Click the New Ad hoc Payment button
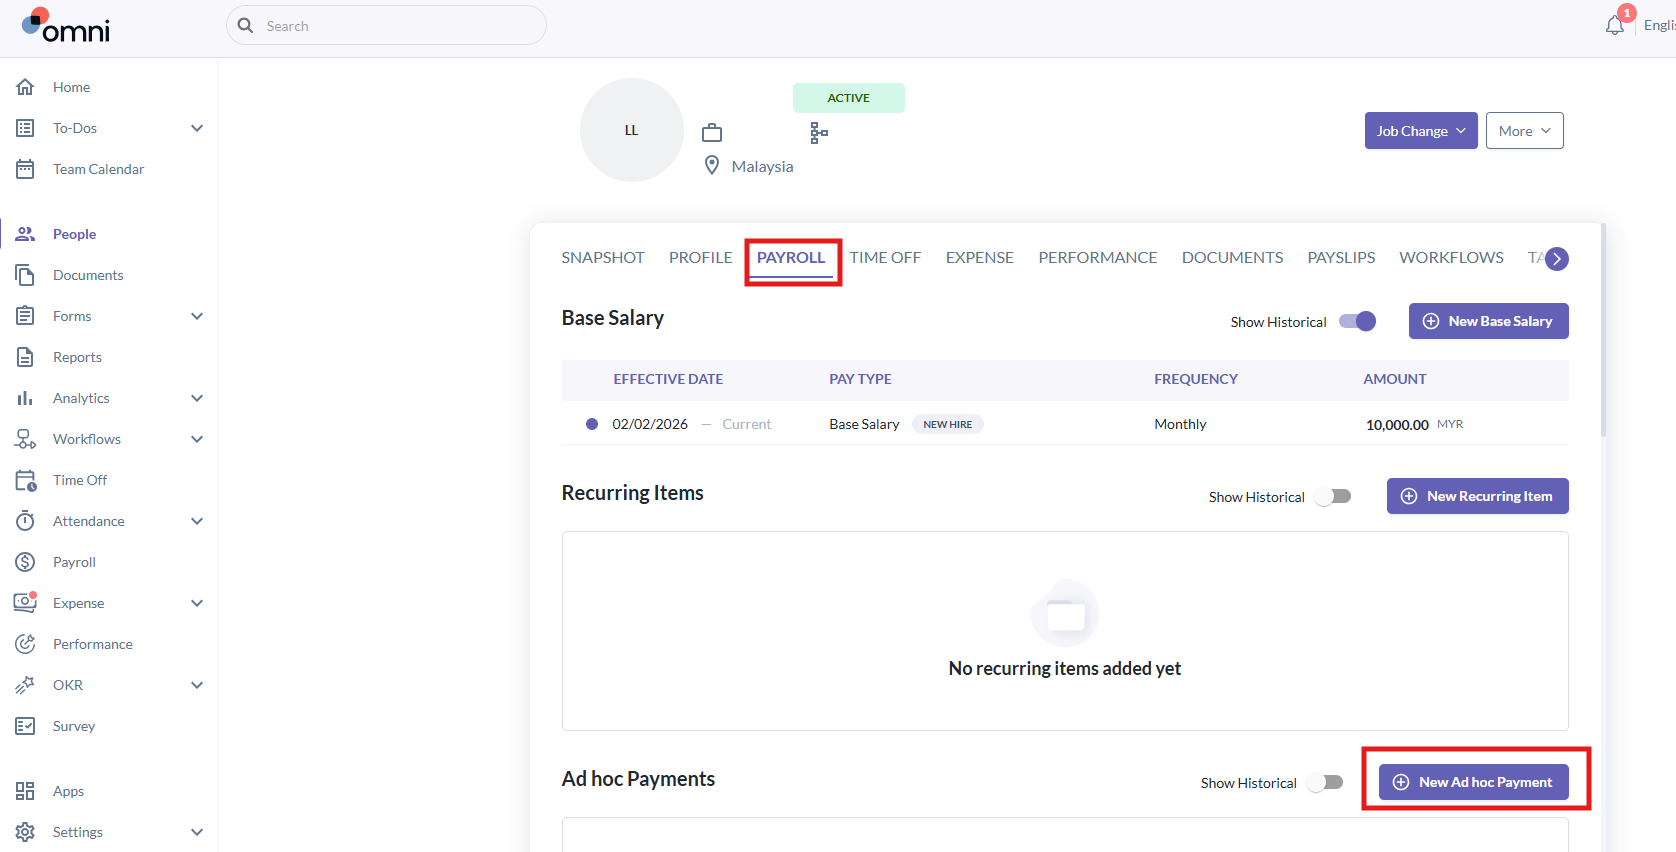This screenshot has height=852, width=1676. coord(1474,782)
